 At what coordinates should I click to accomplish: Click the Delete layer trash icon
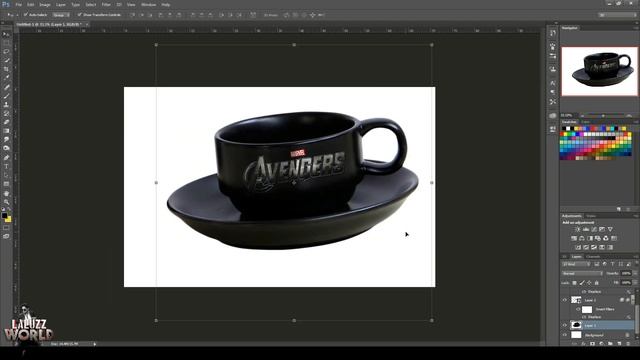pyautogui.click(x=628, y=344)
